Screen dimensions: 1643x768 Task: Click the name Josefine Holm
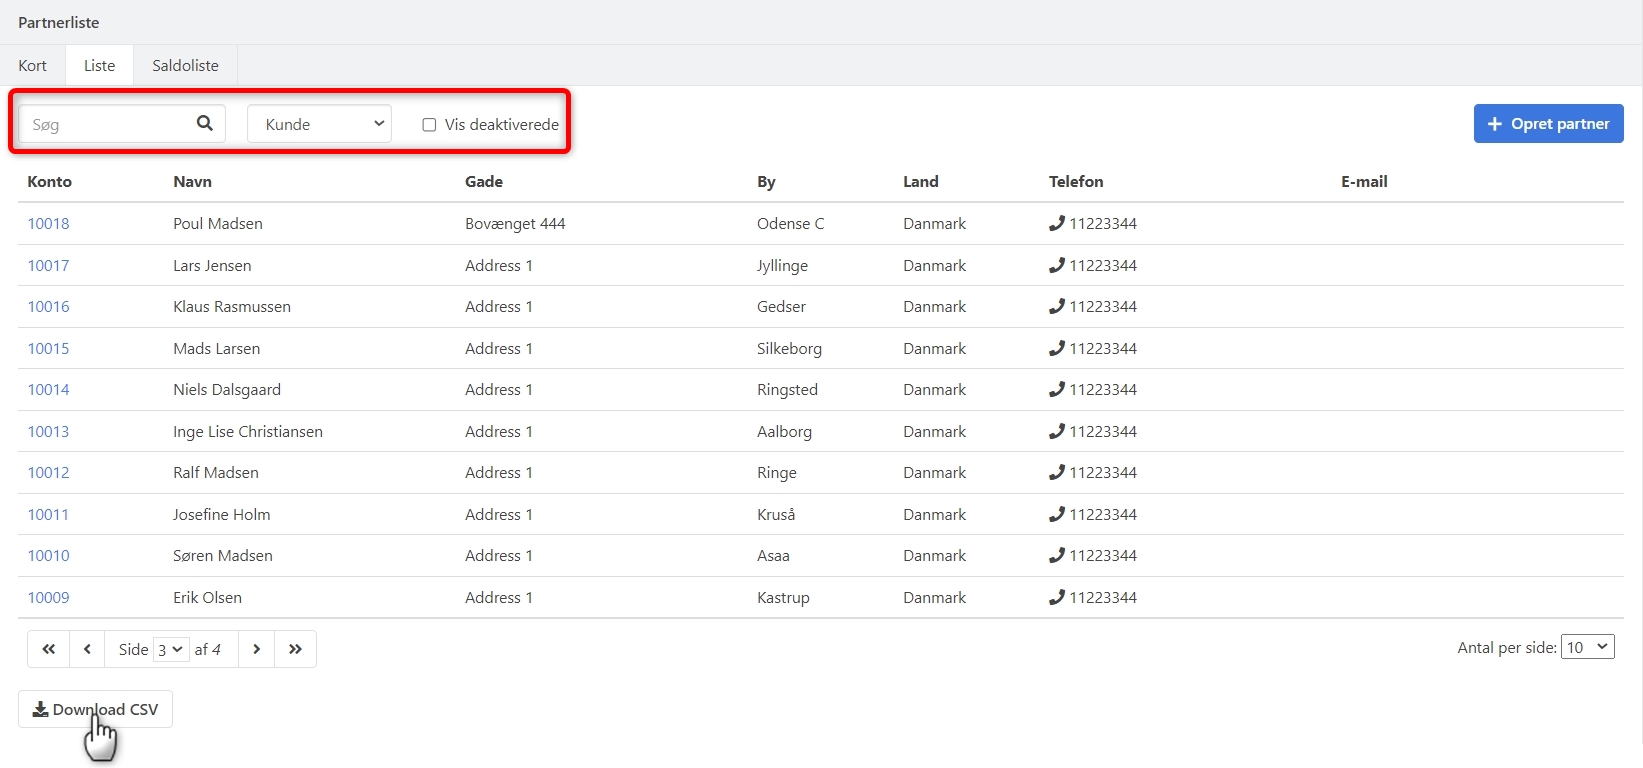221,514
